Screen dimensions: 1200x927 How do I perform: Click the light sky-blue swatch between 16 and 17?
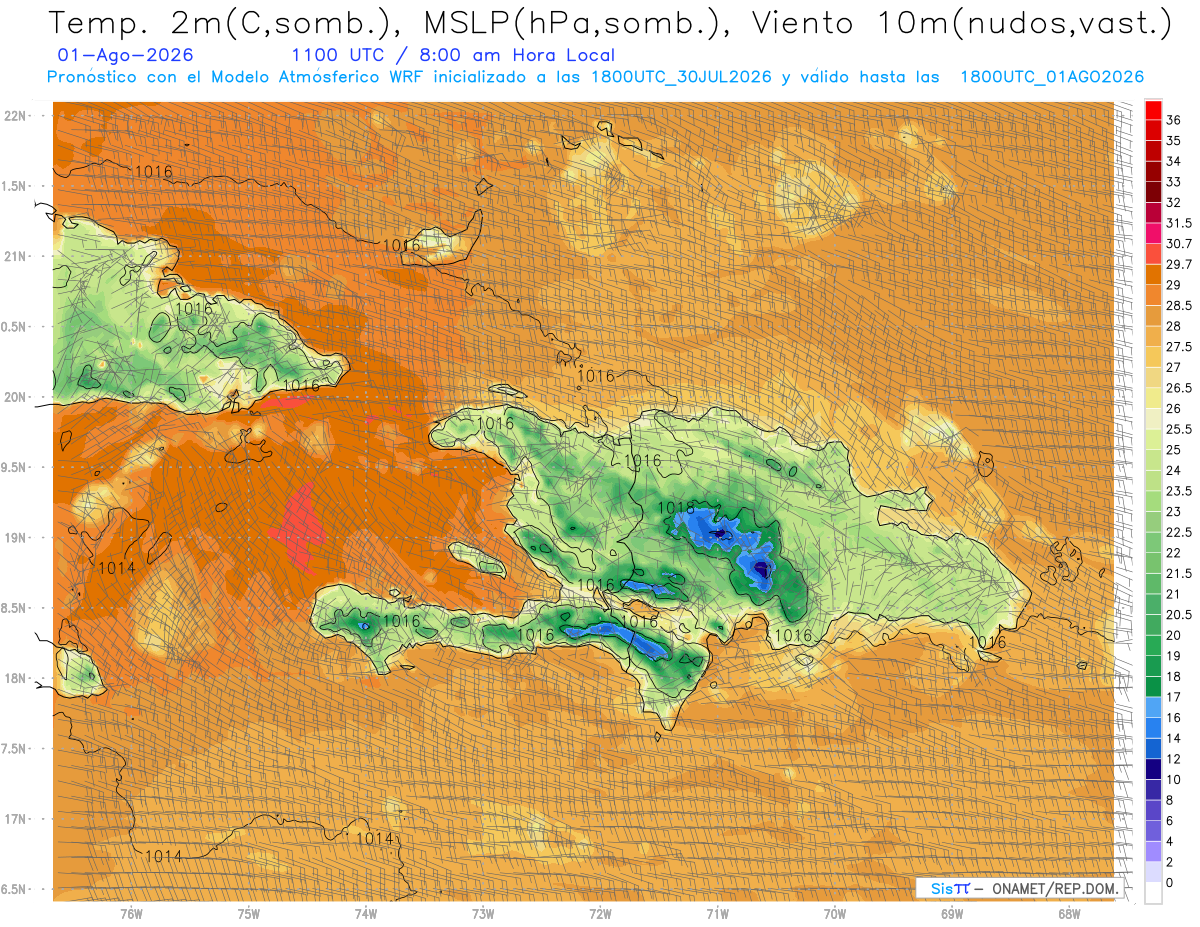point(1153,707)
